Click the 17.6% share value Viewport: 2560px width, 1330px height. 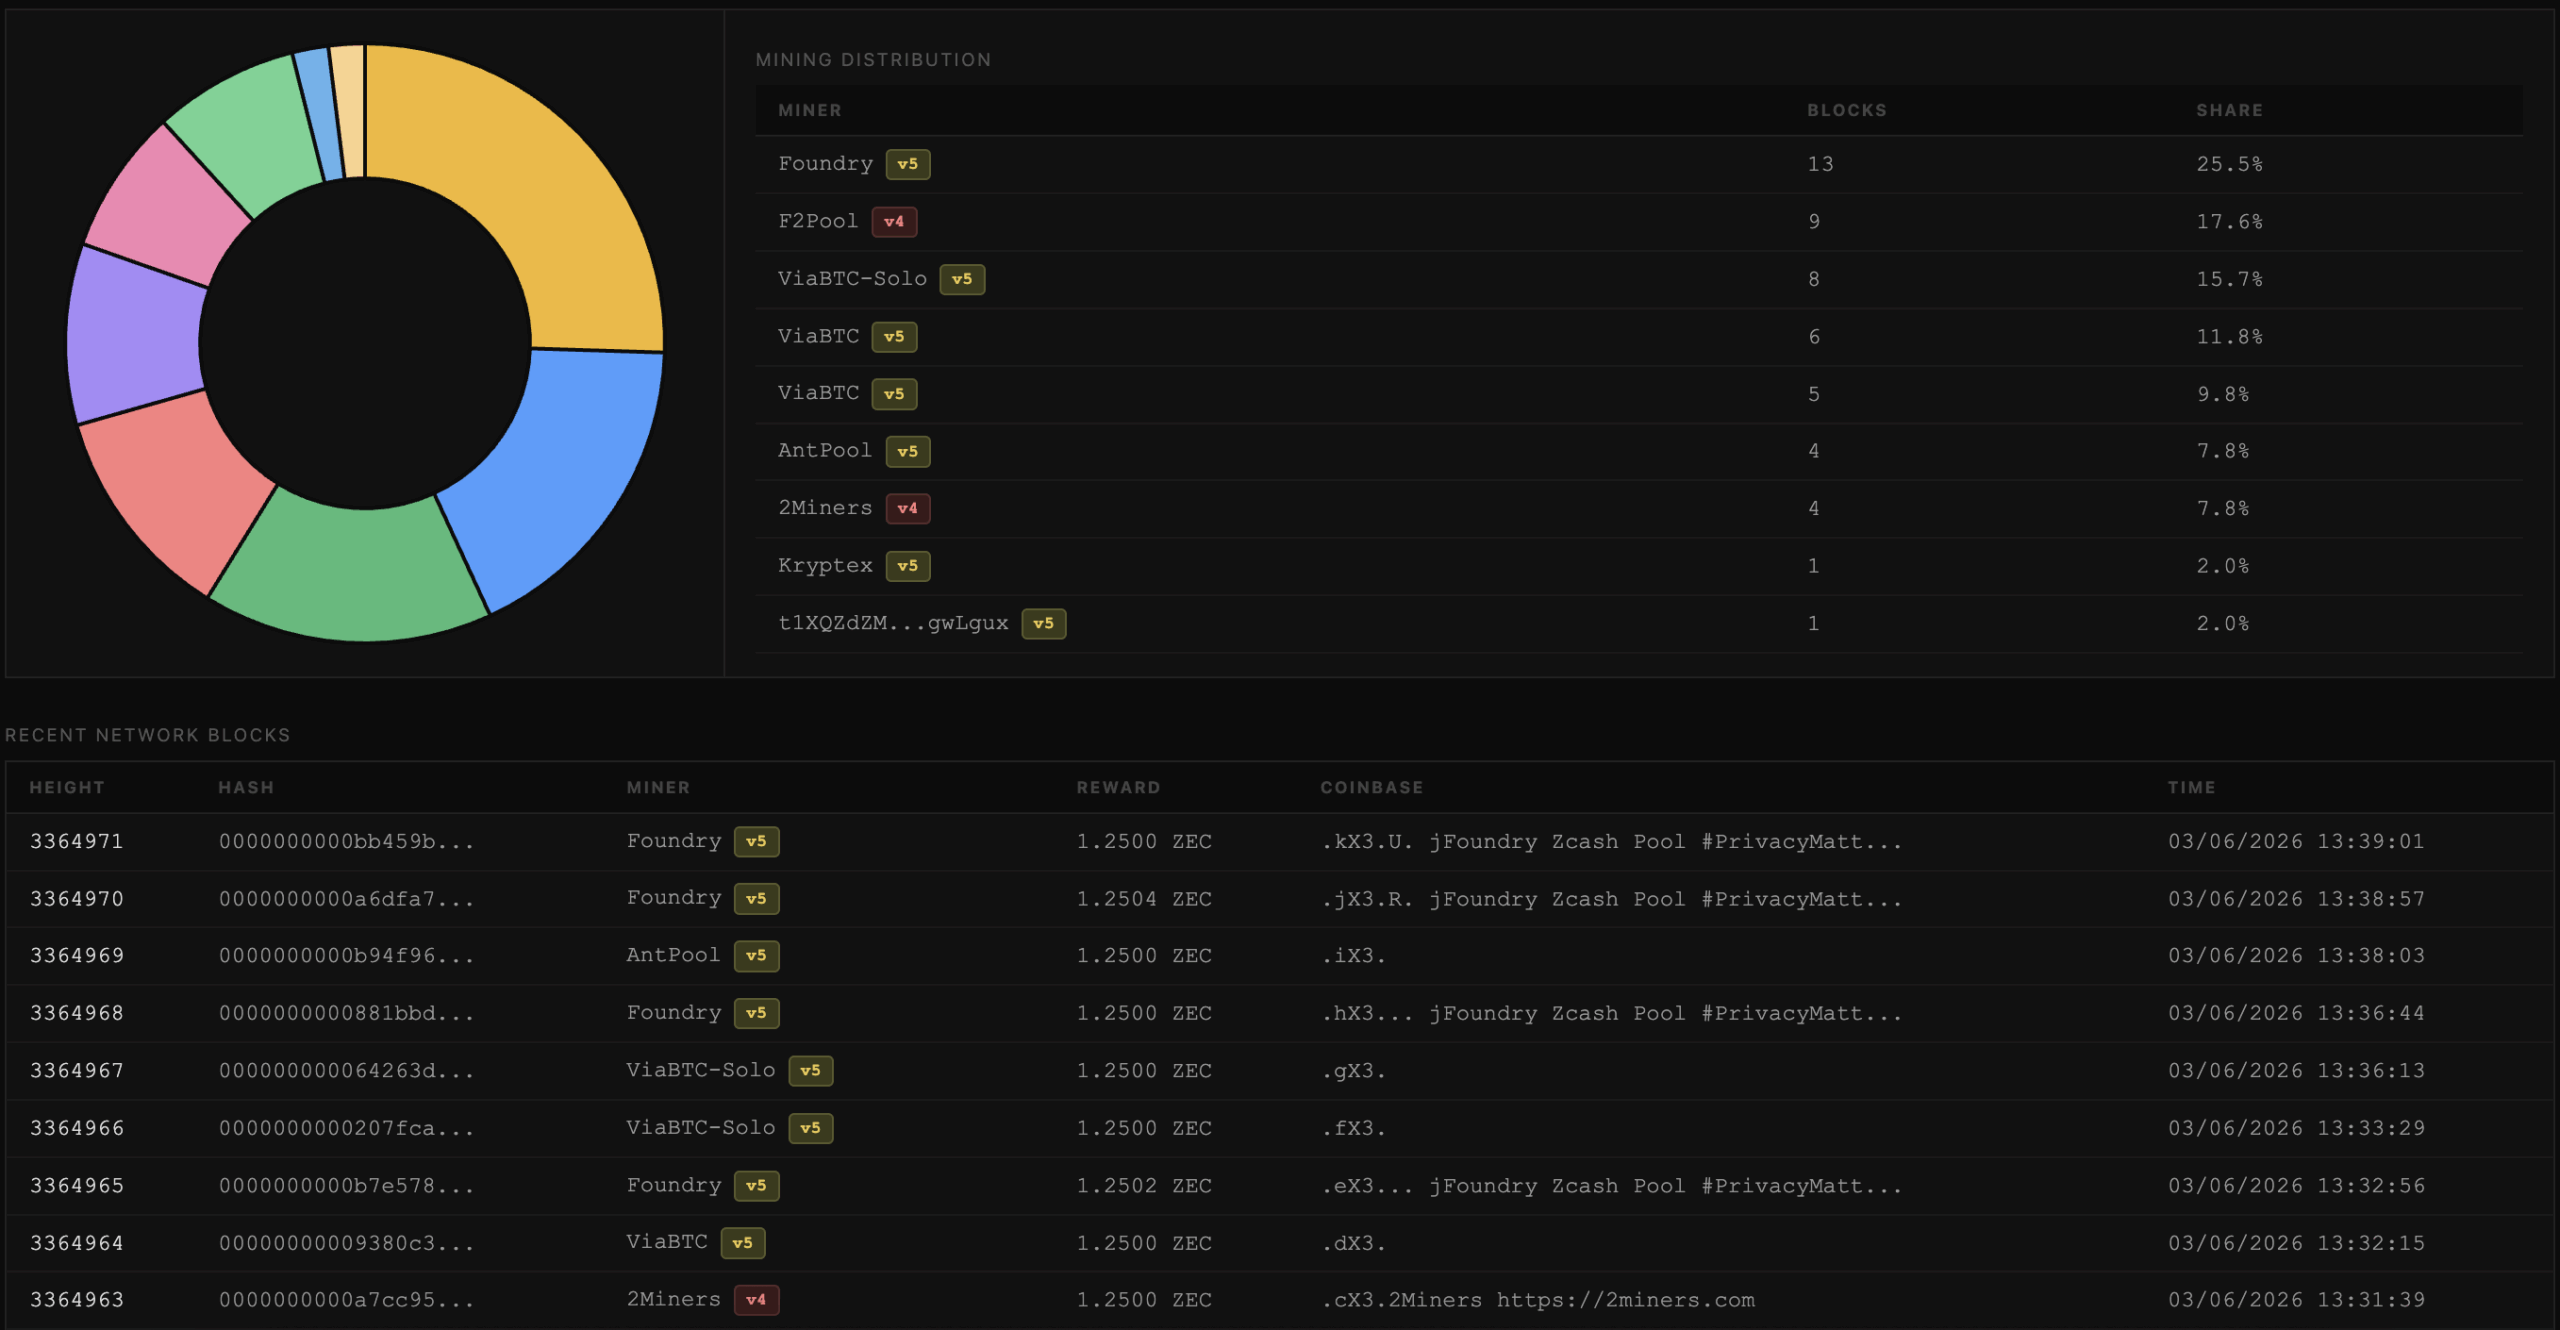[x=2229, y=222]
